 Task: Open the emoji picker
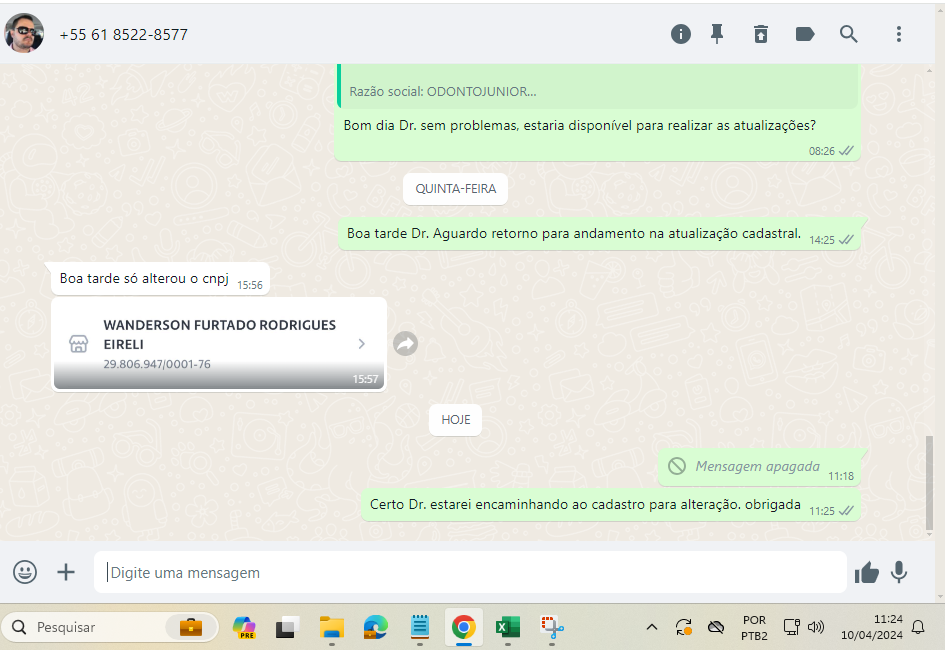coord(25,572)
